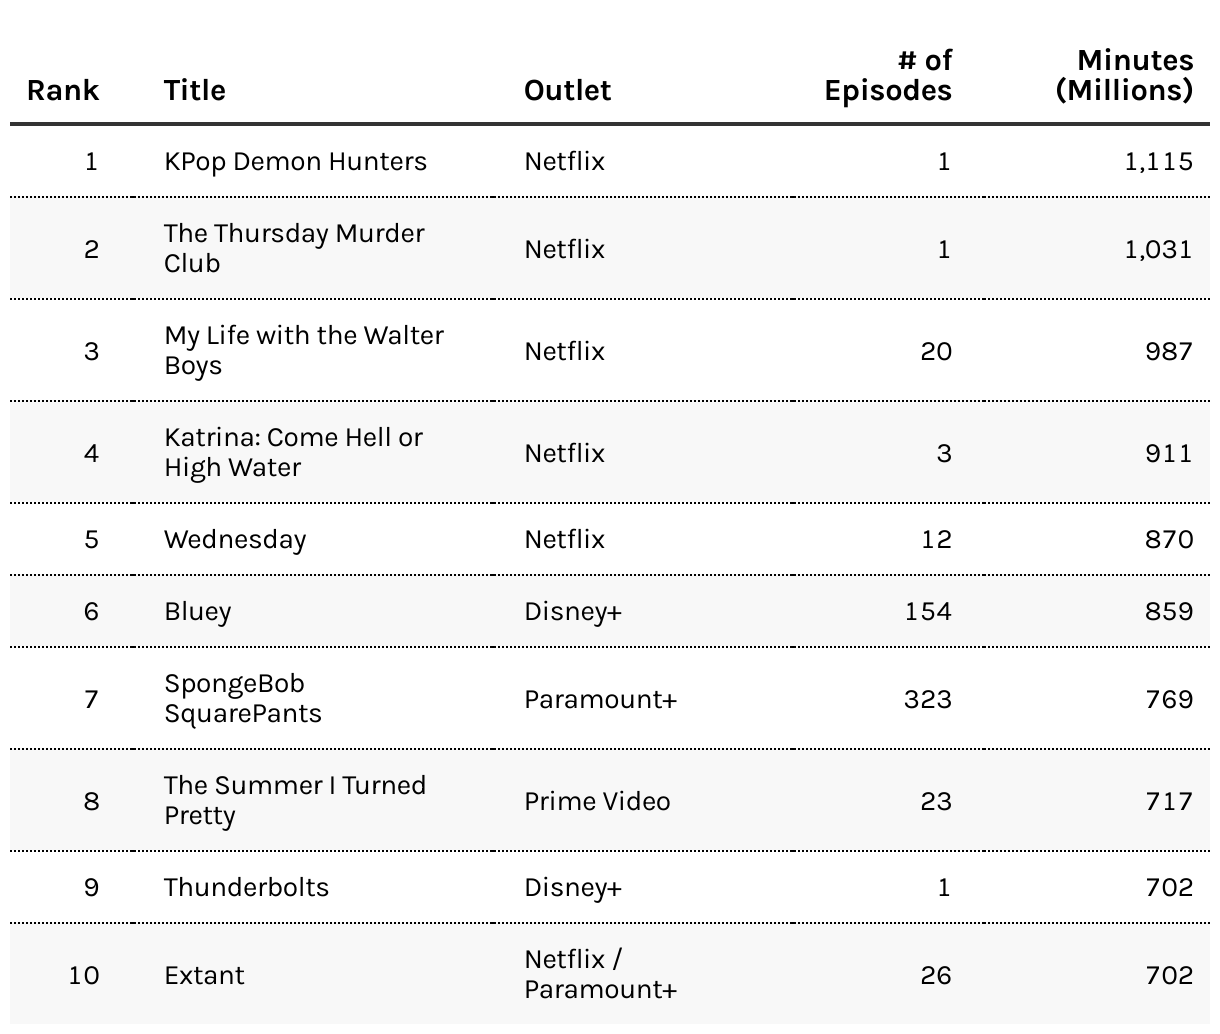1220x1034 pixels.
Task: Open My Life with the Walter Boys
Action: [304, 350]
